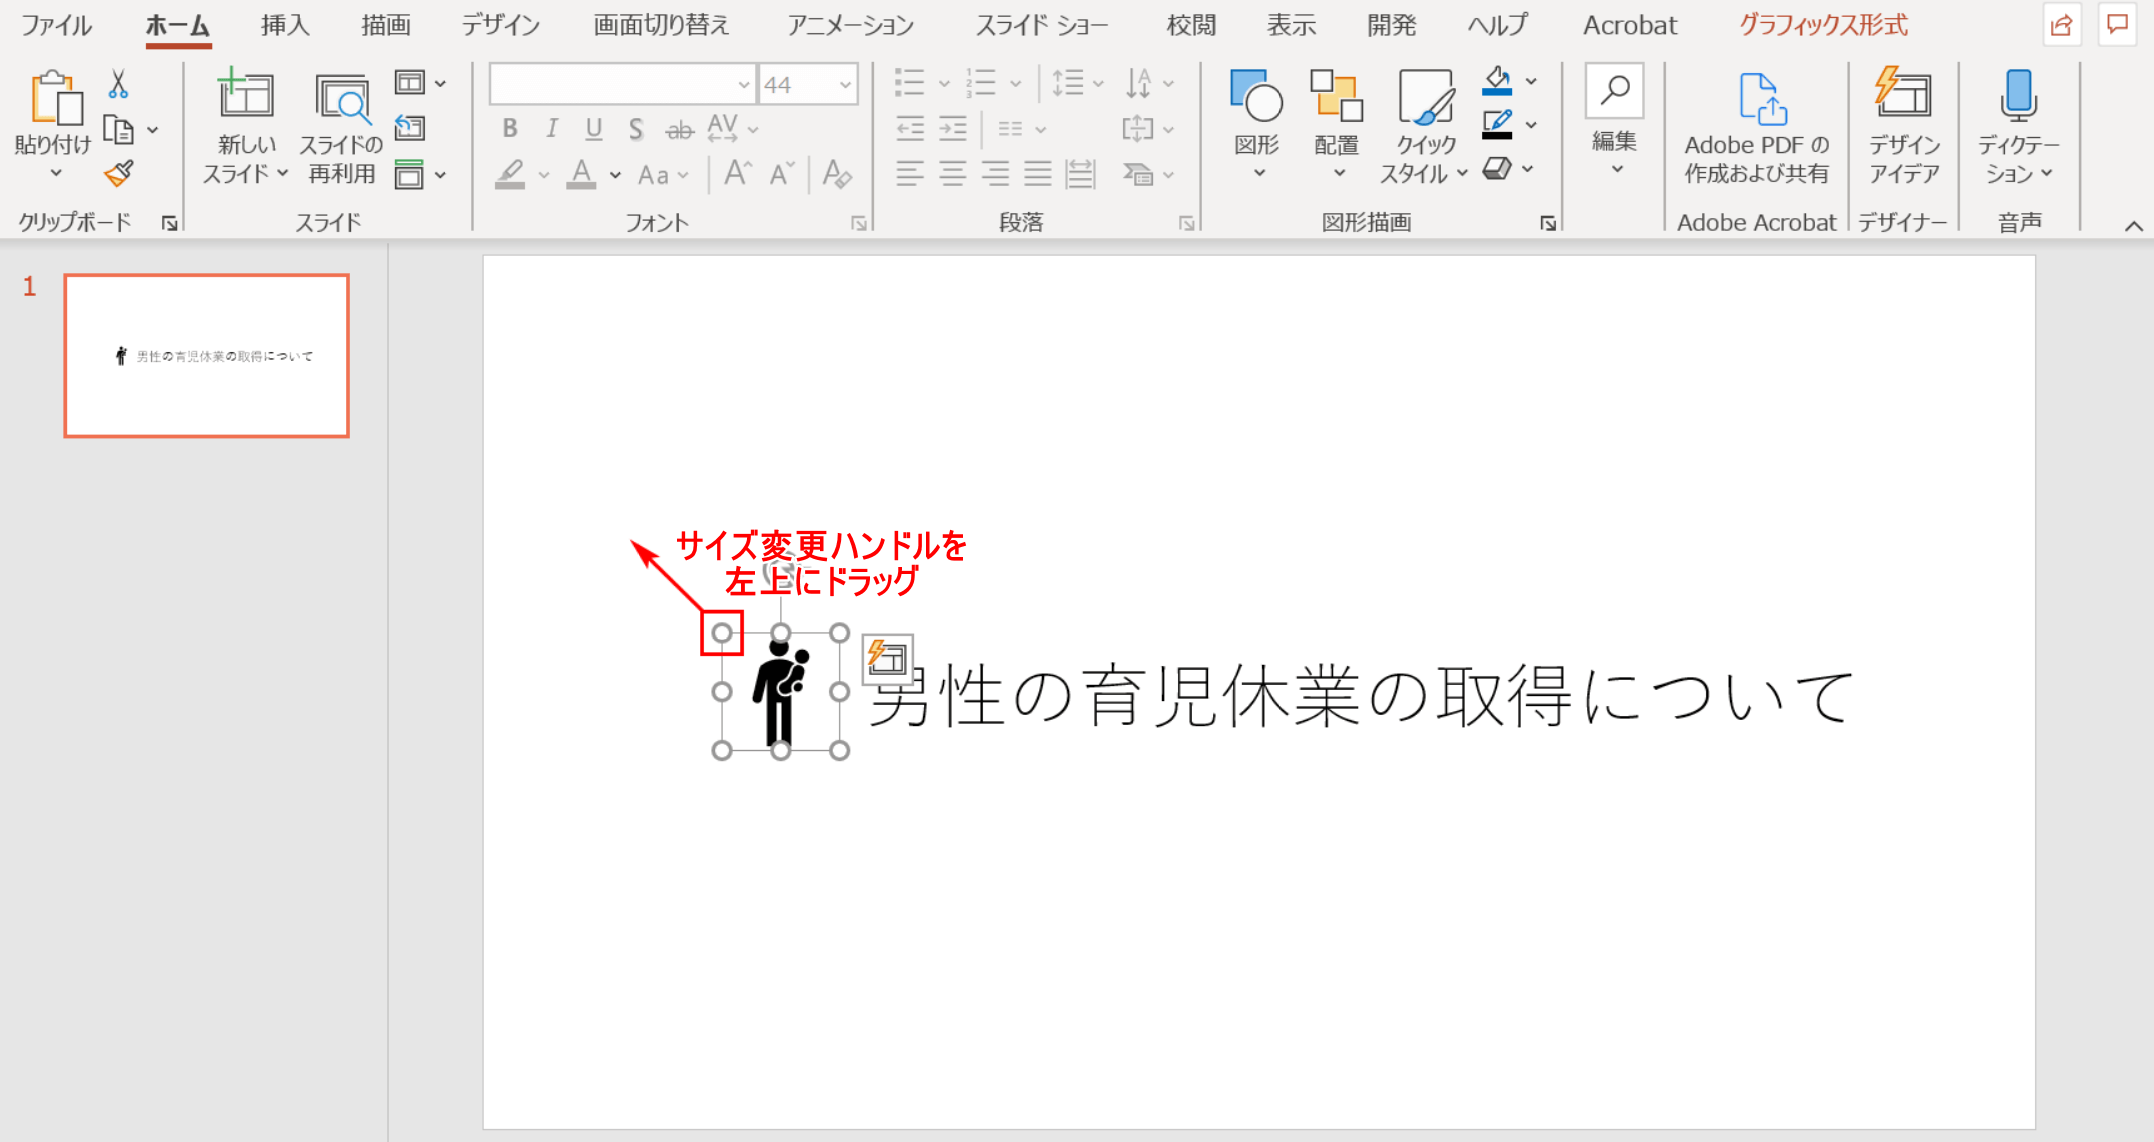Click the title text 男性の育児休業の取得について
The height and width of the screenshot is (1142, 2154).
click(x=1362, y=696)
